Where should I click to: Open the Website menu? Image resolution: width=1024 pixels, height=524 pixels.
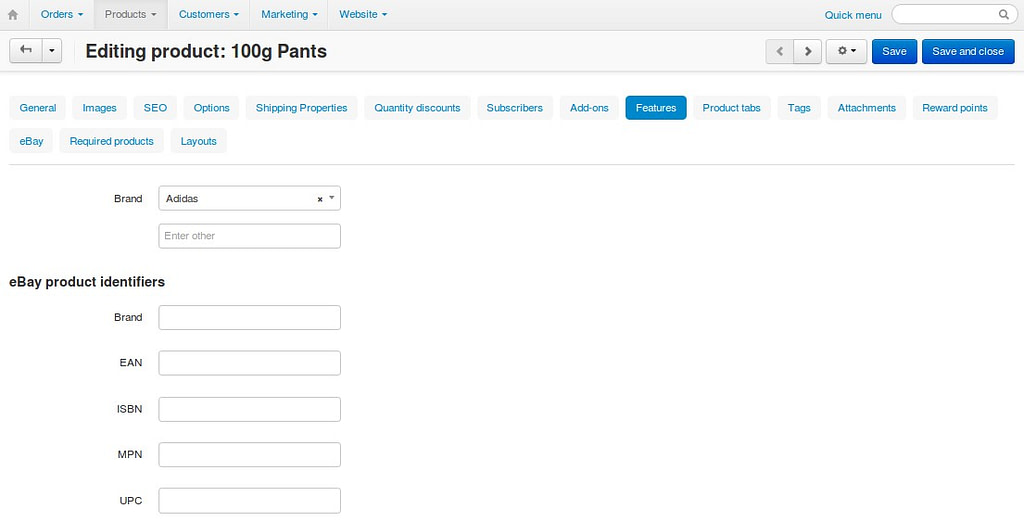tap(363, 14)
